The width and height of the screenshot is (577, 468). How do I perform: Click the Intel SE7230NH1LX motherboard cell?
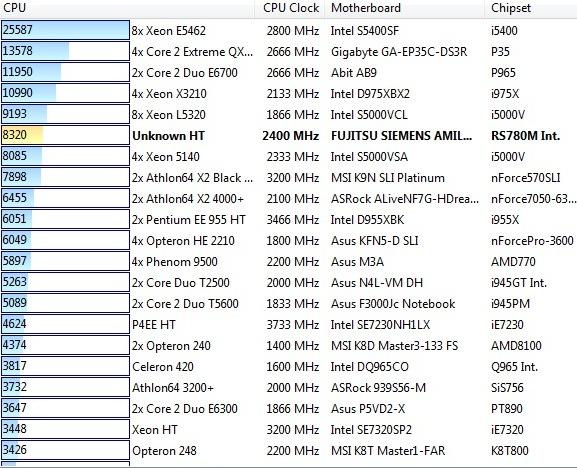point(380,325)
